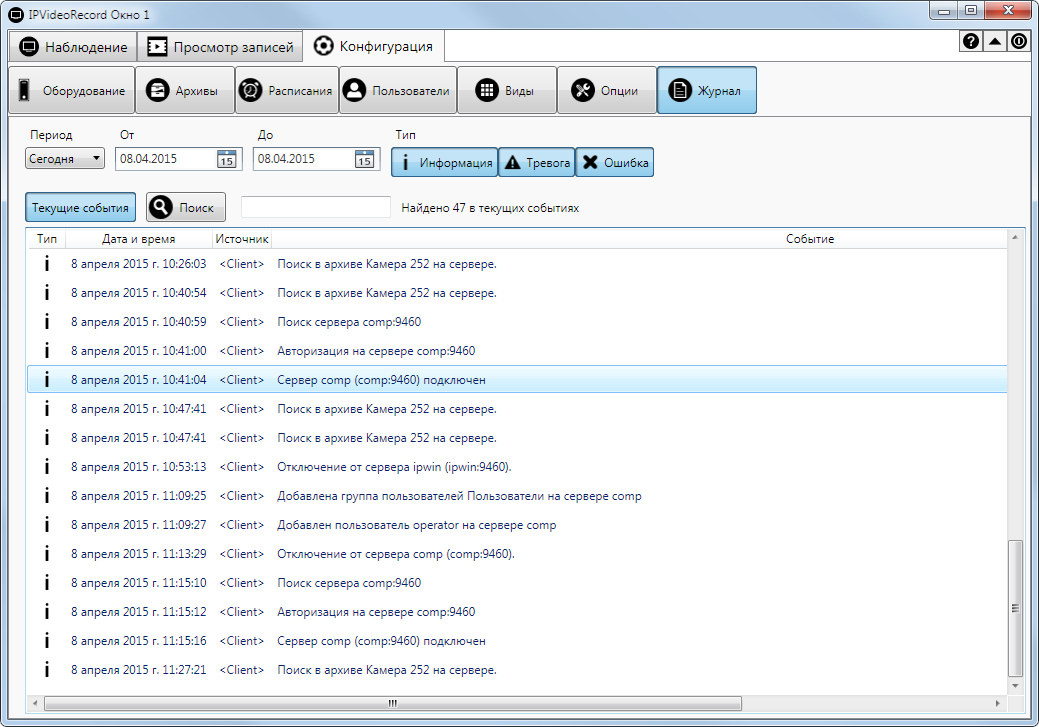Click the search text field next to Поиск
Viewport: 1039px width, 727px height.
[315, 208]
